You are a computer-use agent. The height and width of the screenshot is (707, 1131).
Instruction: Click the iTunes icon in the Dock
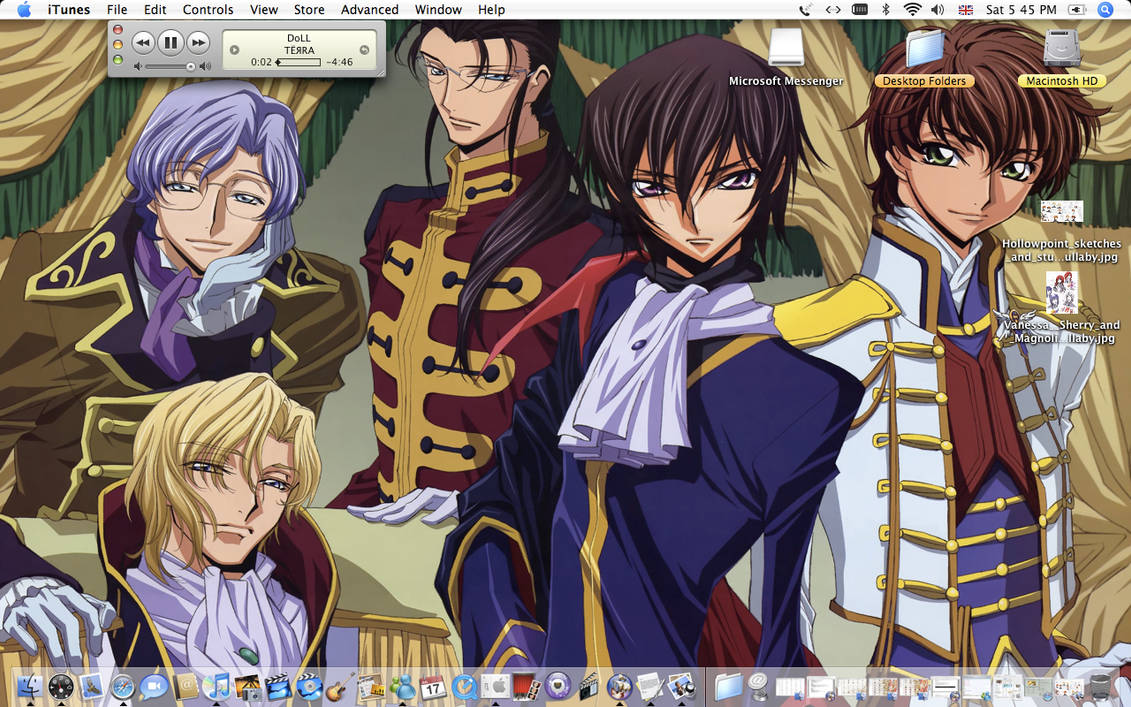[x=216, y=685]
